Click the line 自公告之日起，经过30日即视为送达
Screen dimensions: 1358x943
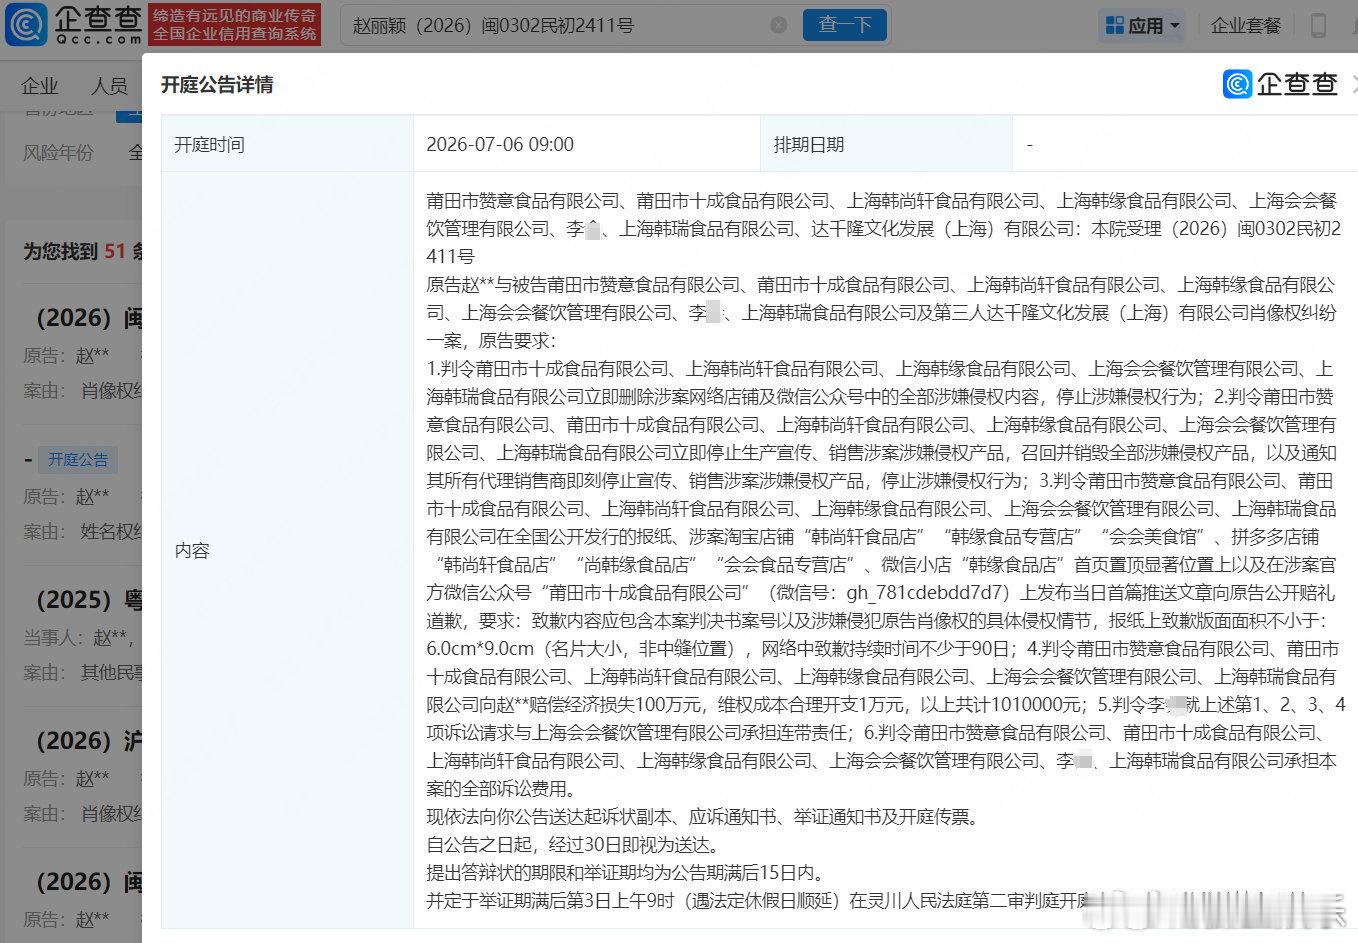[x=573, y=845]
